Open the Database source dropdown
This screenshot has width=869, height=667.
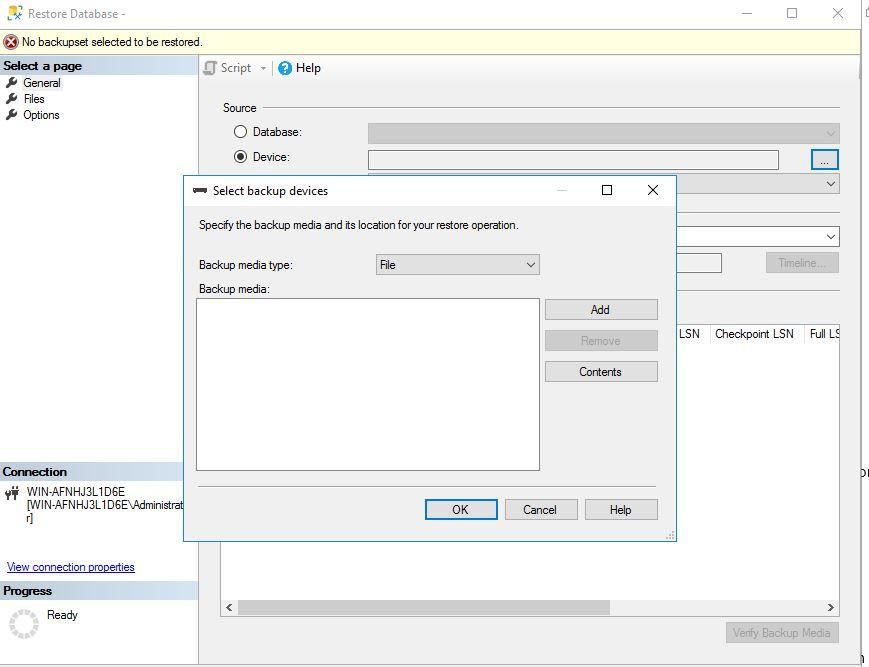[x=604, y=134]
